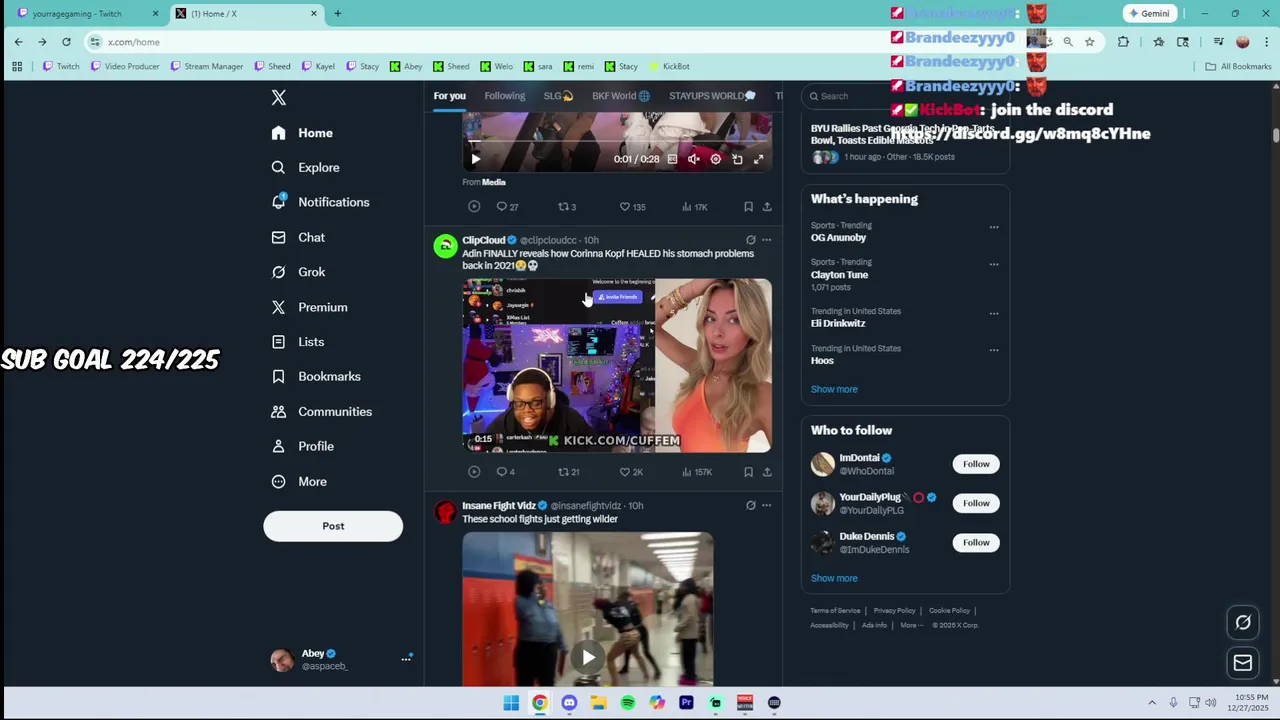
Task: Open Grok in the left sidebar
Action: tap(298, 272)
